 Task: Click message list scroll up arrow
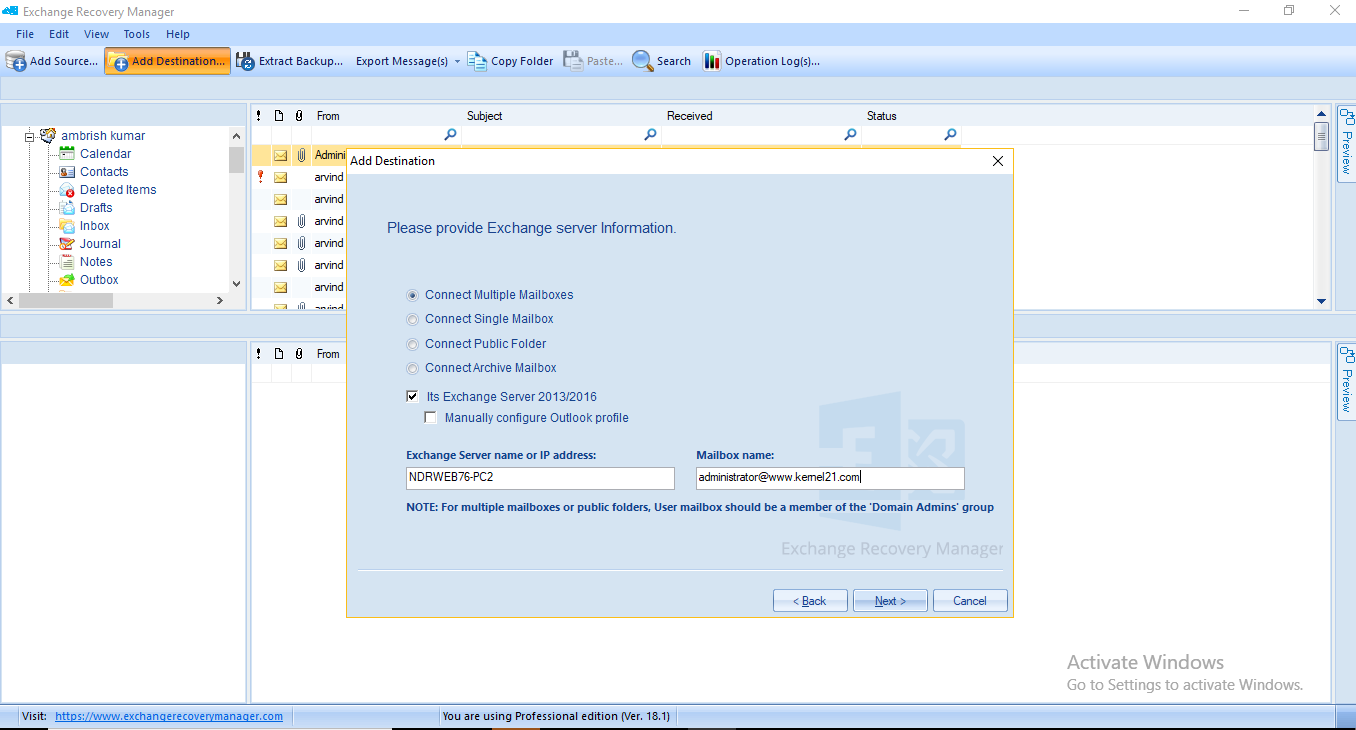point(1321,113)
